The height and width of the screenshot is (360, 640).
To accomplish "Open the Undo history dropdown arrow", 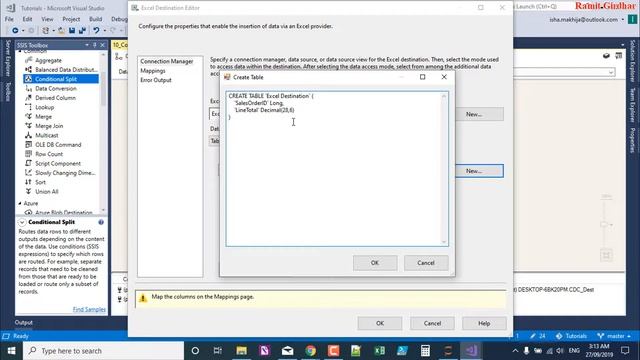I will coord(104,31).
